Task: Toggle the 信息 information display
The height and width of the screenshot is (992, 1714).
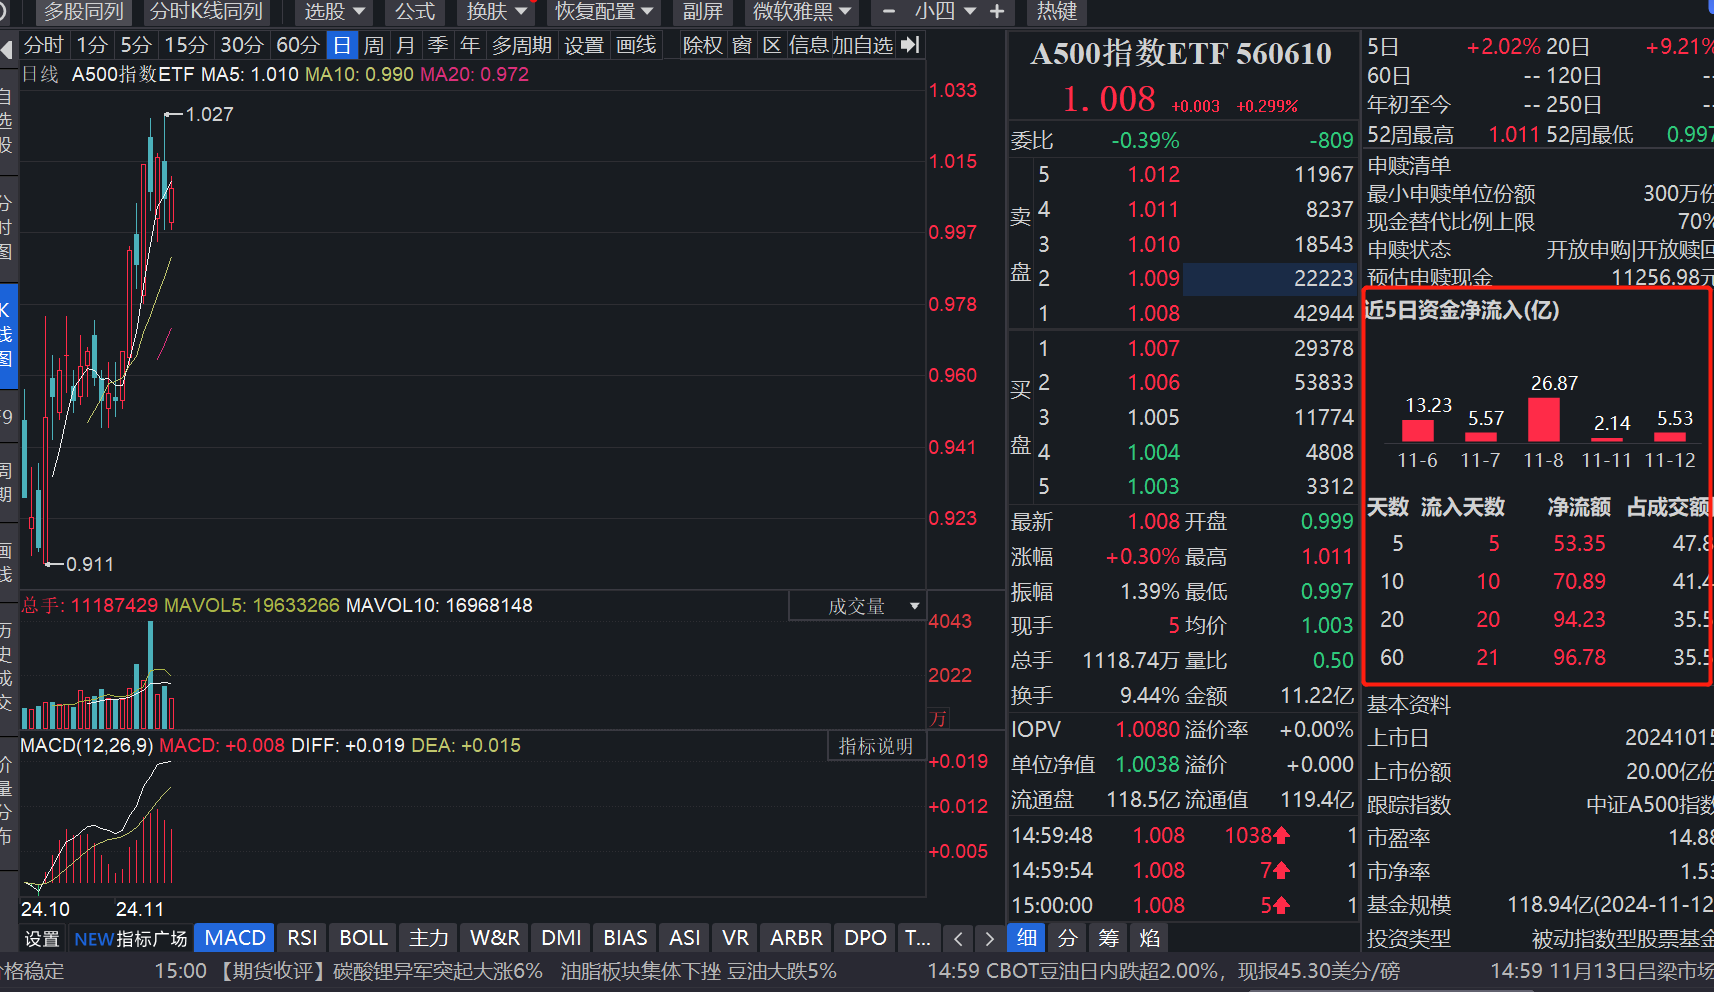Action: click(x=808, y=44)
